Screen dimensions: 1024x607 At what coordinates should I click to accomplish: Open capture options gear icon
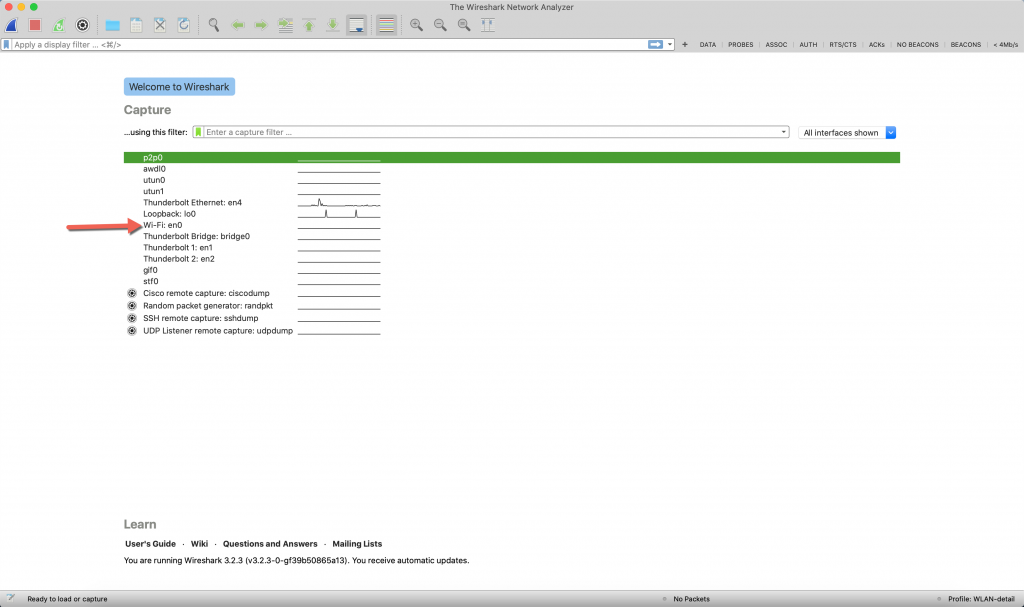pyautogui.click(x=83, y=25)
